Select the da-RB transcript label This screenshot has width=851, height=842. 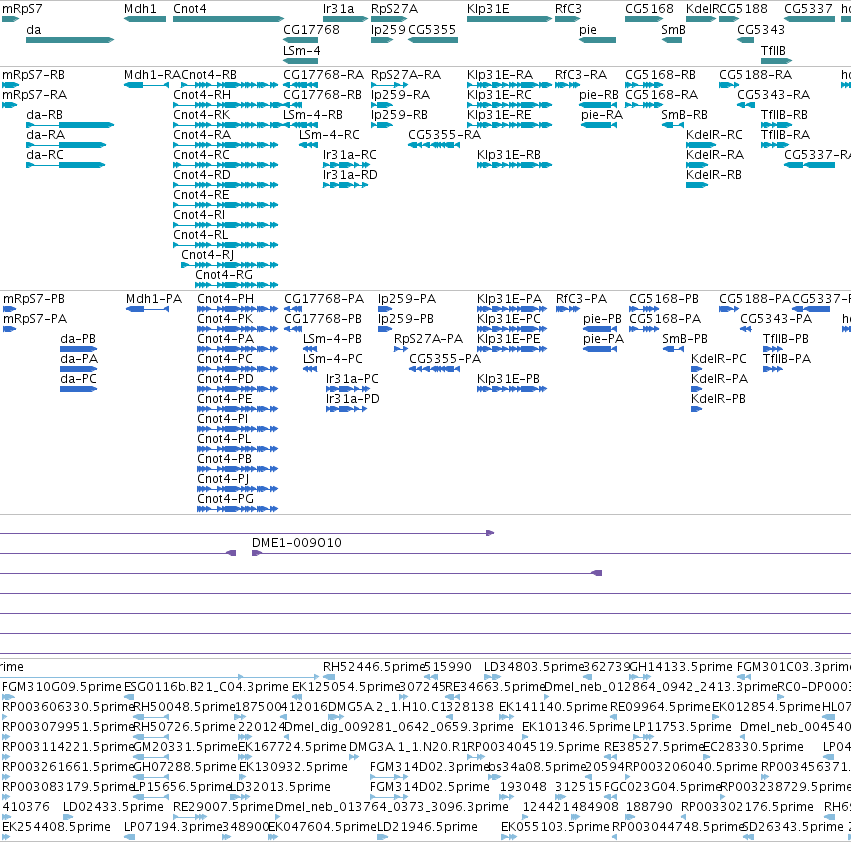click(x=45, y=115)
